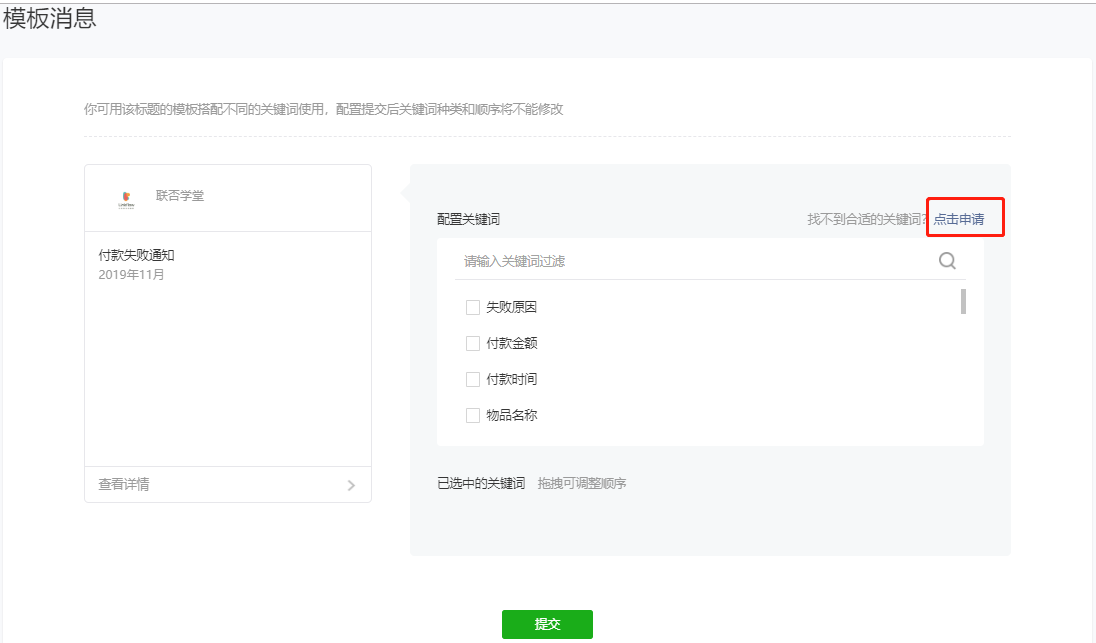Click the keyword list scrollbar thumb
The image size is (1096, 643).
click(963, 302)
